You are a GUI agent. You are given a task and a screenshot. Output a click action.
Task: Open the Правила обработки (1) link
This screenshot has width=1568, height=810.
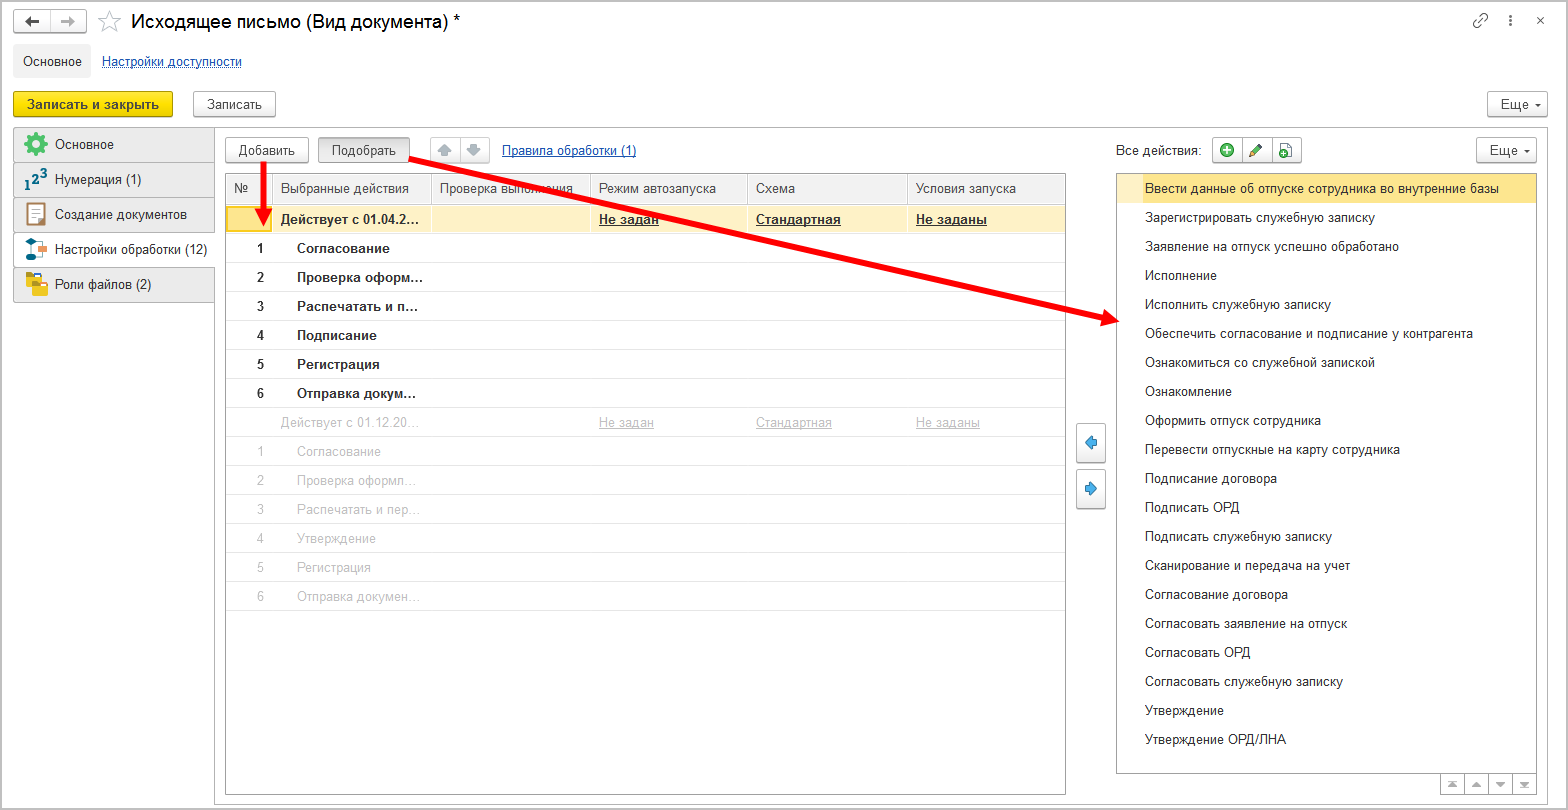click(568, 151)
